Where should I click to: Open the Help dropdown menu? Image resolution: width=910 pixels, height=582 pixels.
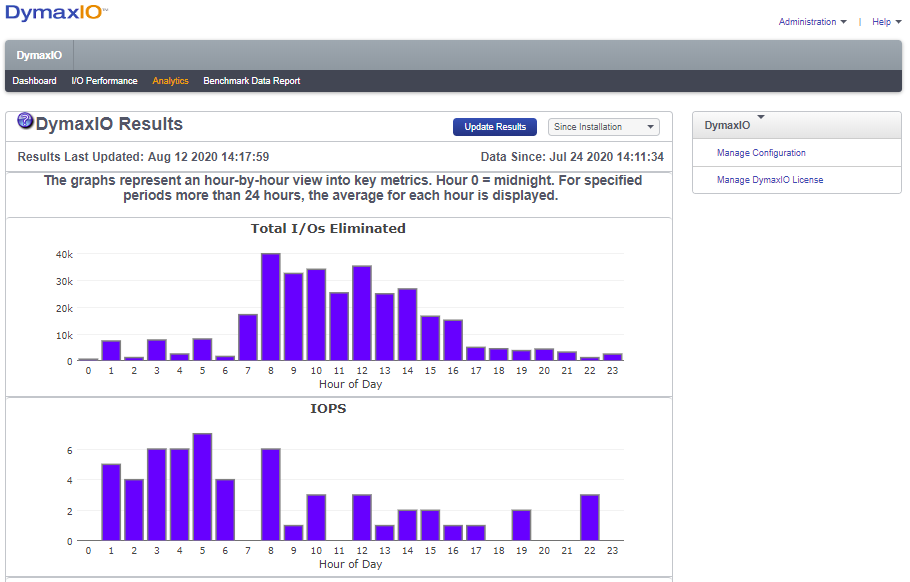pos(884,21)
